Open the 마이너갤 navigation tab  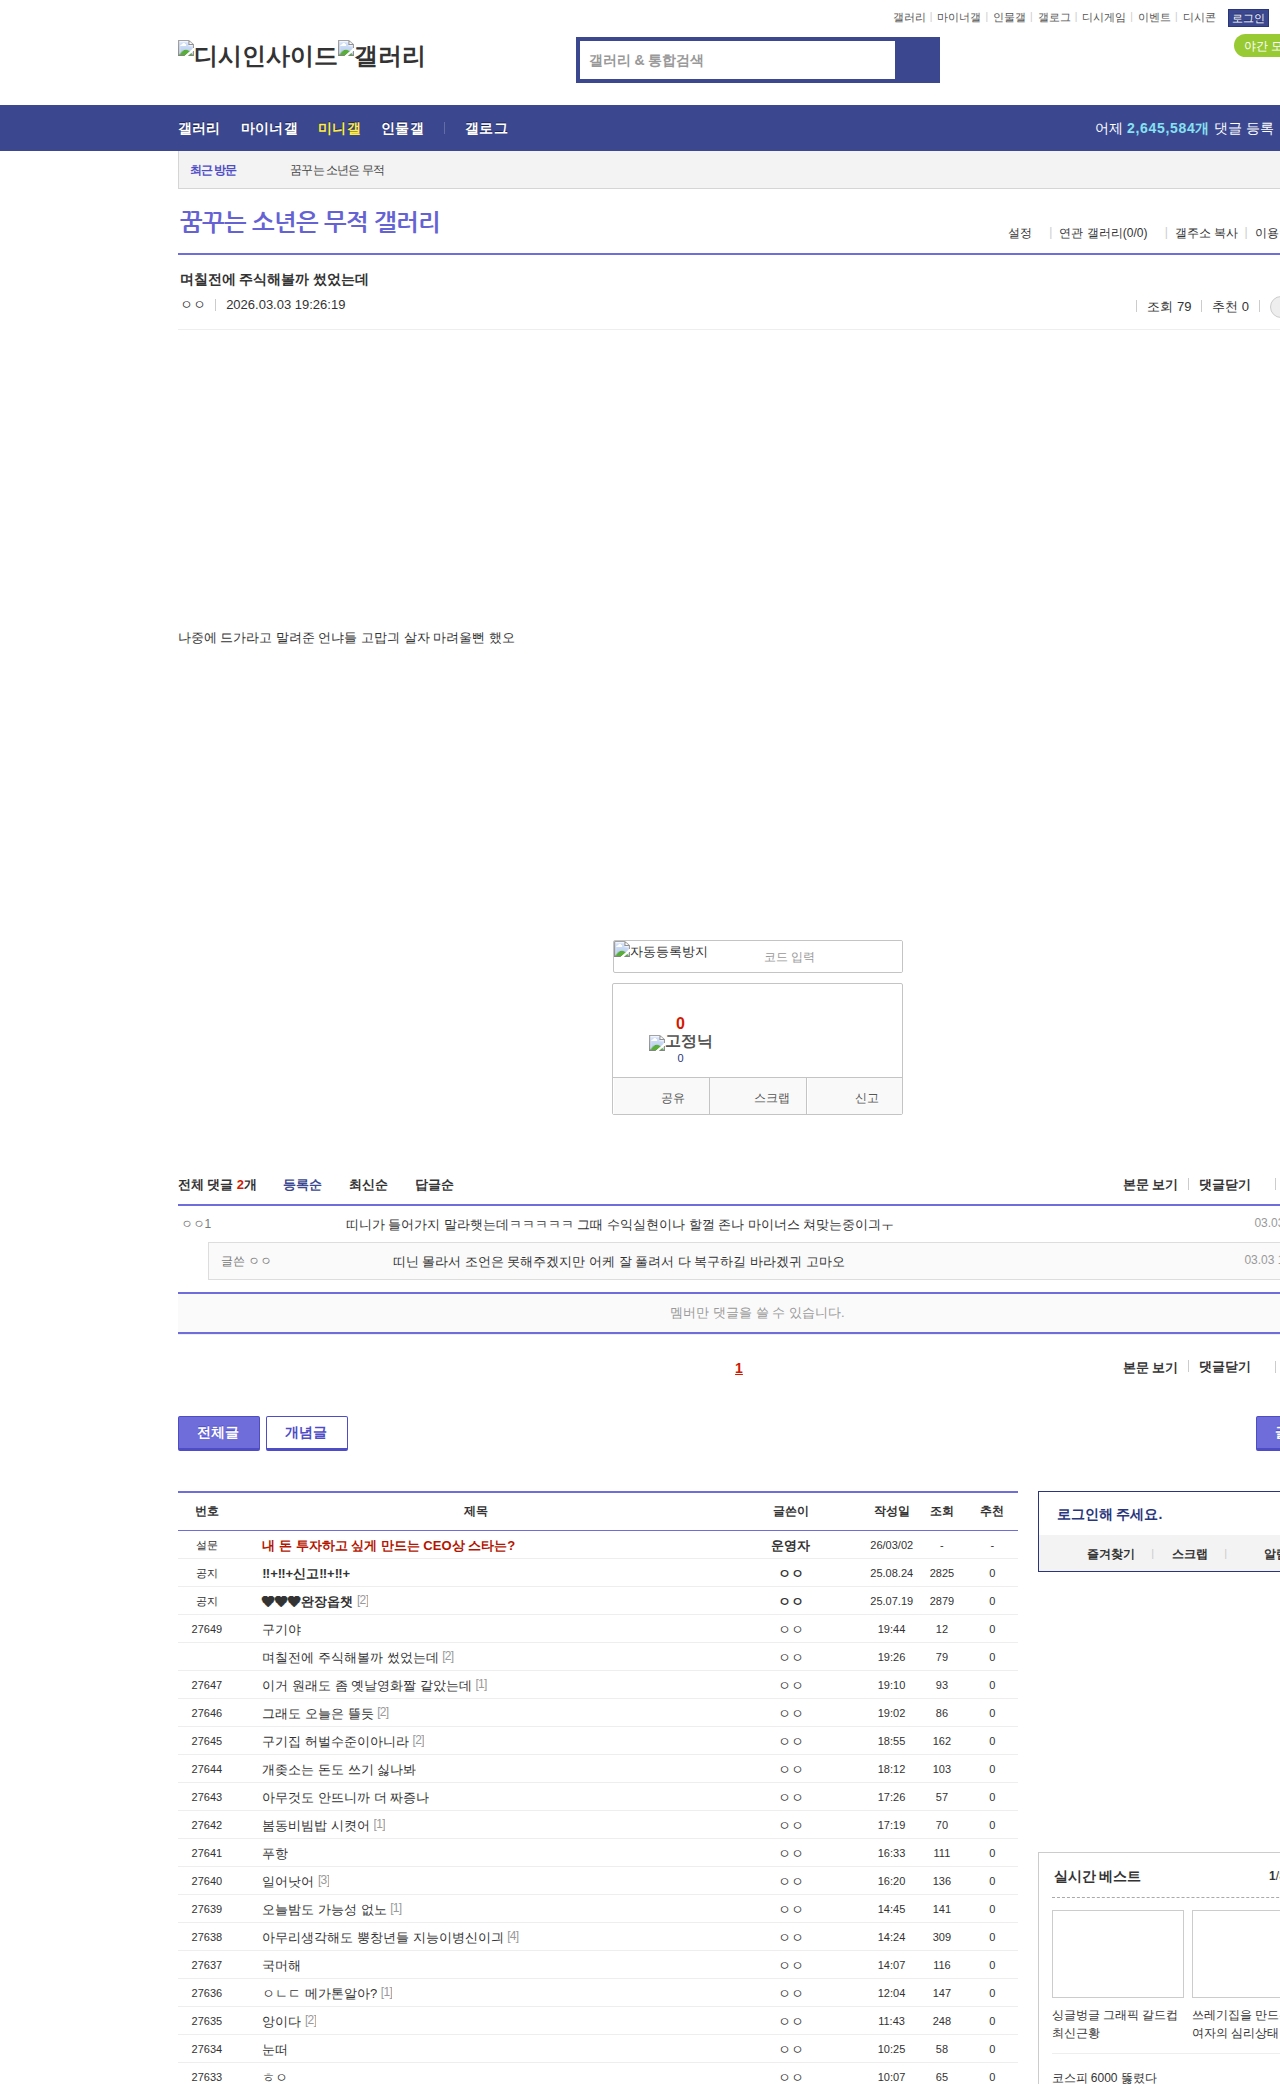coord(269,129)
